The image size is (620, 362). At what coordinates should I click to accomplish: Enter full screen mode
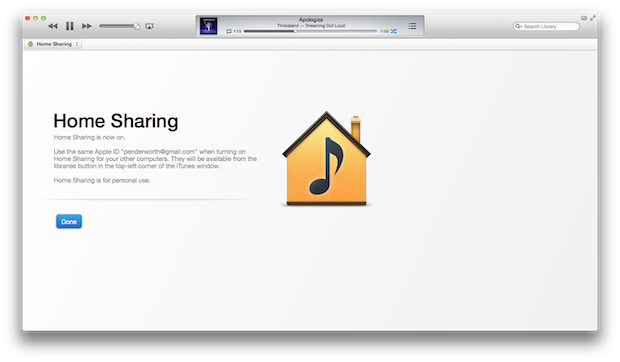[593, 18]
